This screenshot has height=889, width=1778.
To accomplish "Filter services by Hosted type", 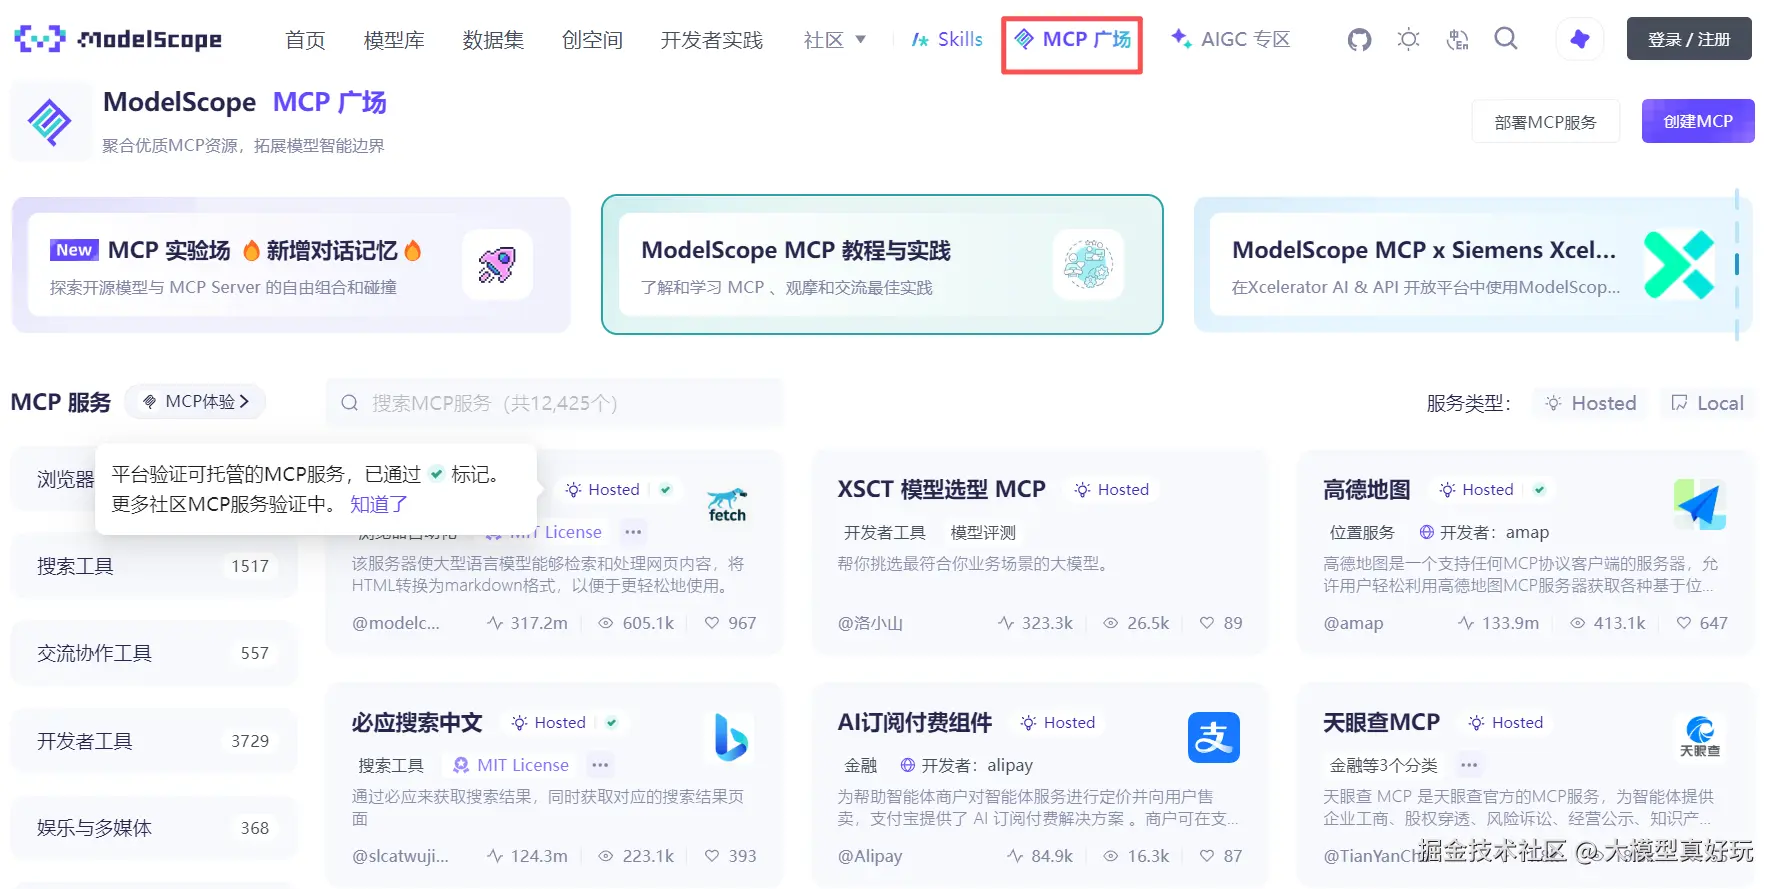I will pyautogui.click(x=1591, y=403).
